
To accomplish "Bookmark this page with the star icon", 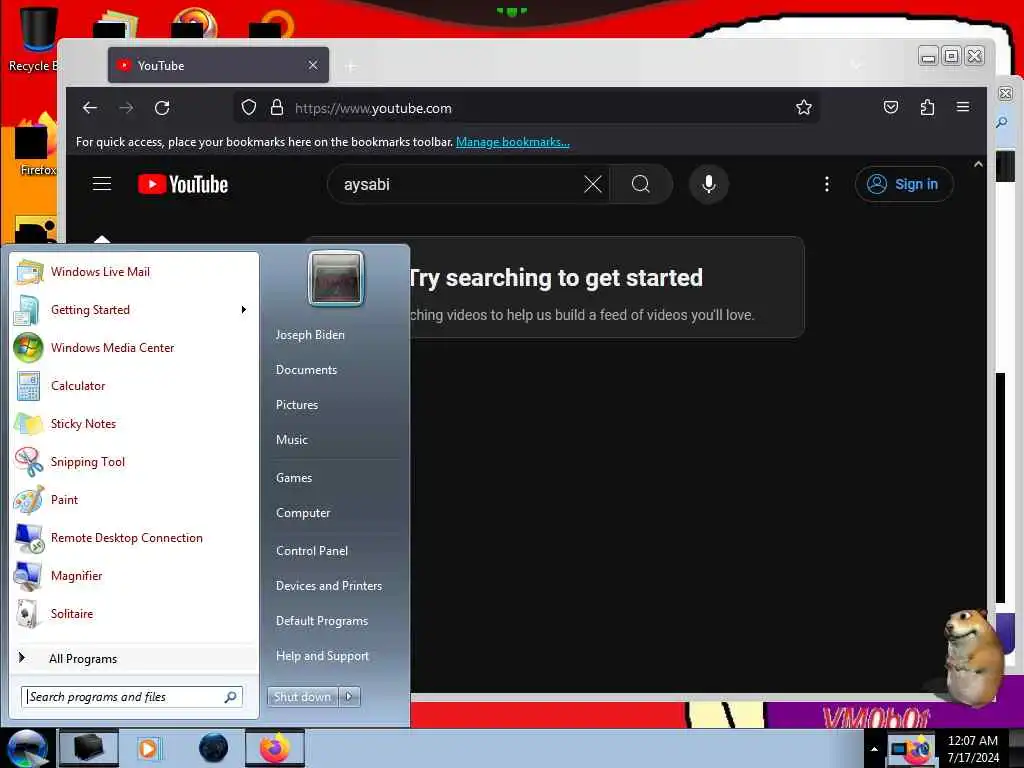I will tap(804, 108).
